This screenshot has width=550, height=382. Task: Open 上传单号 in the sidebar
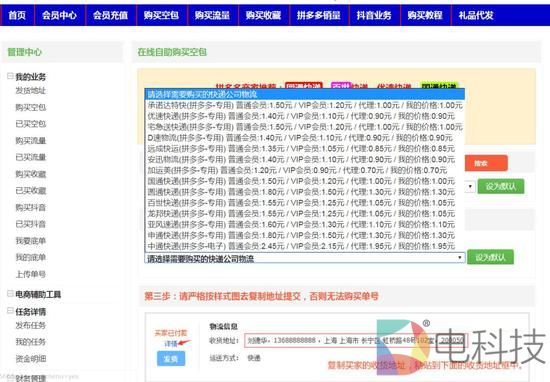(x=31, y=274)
